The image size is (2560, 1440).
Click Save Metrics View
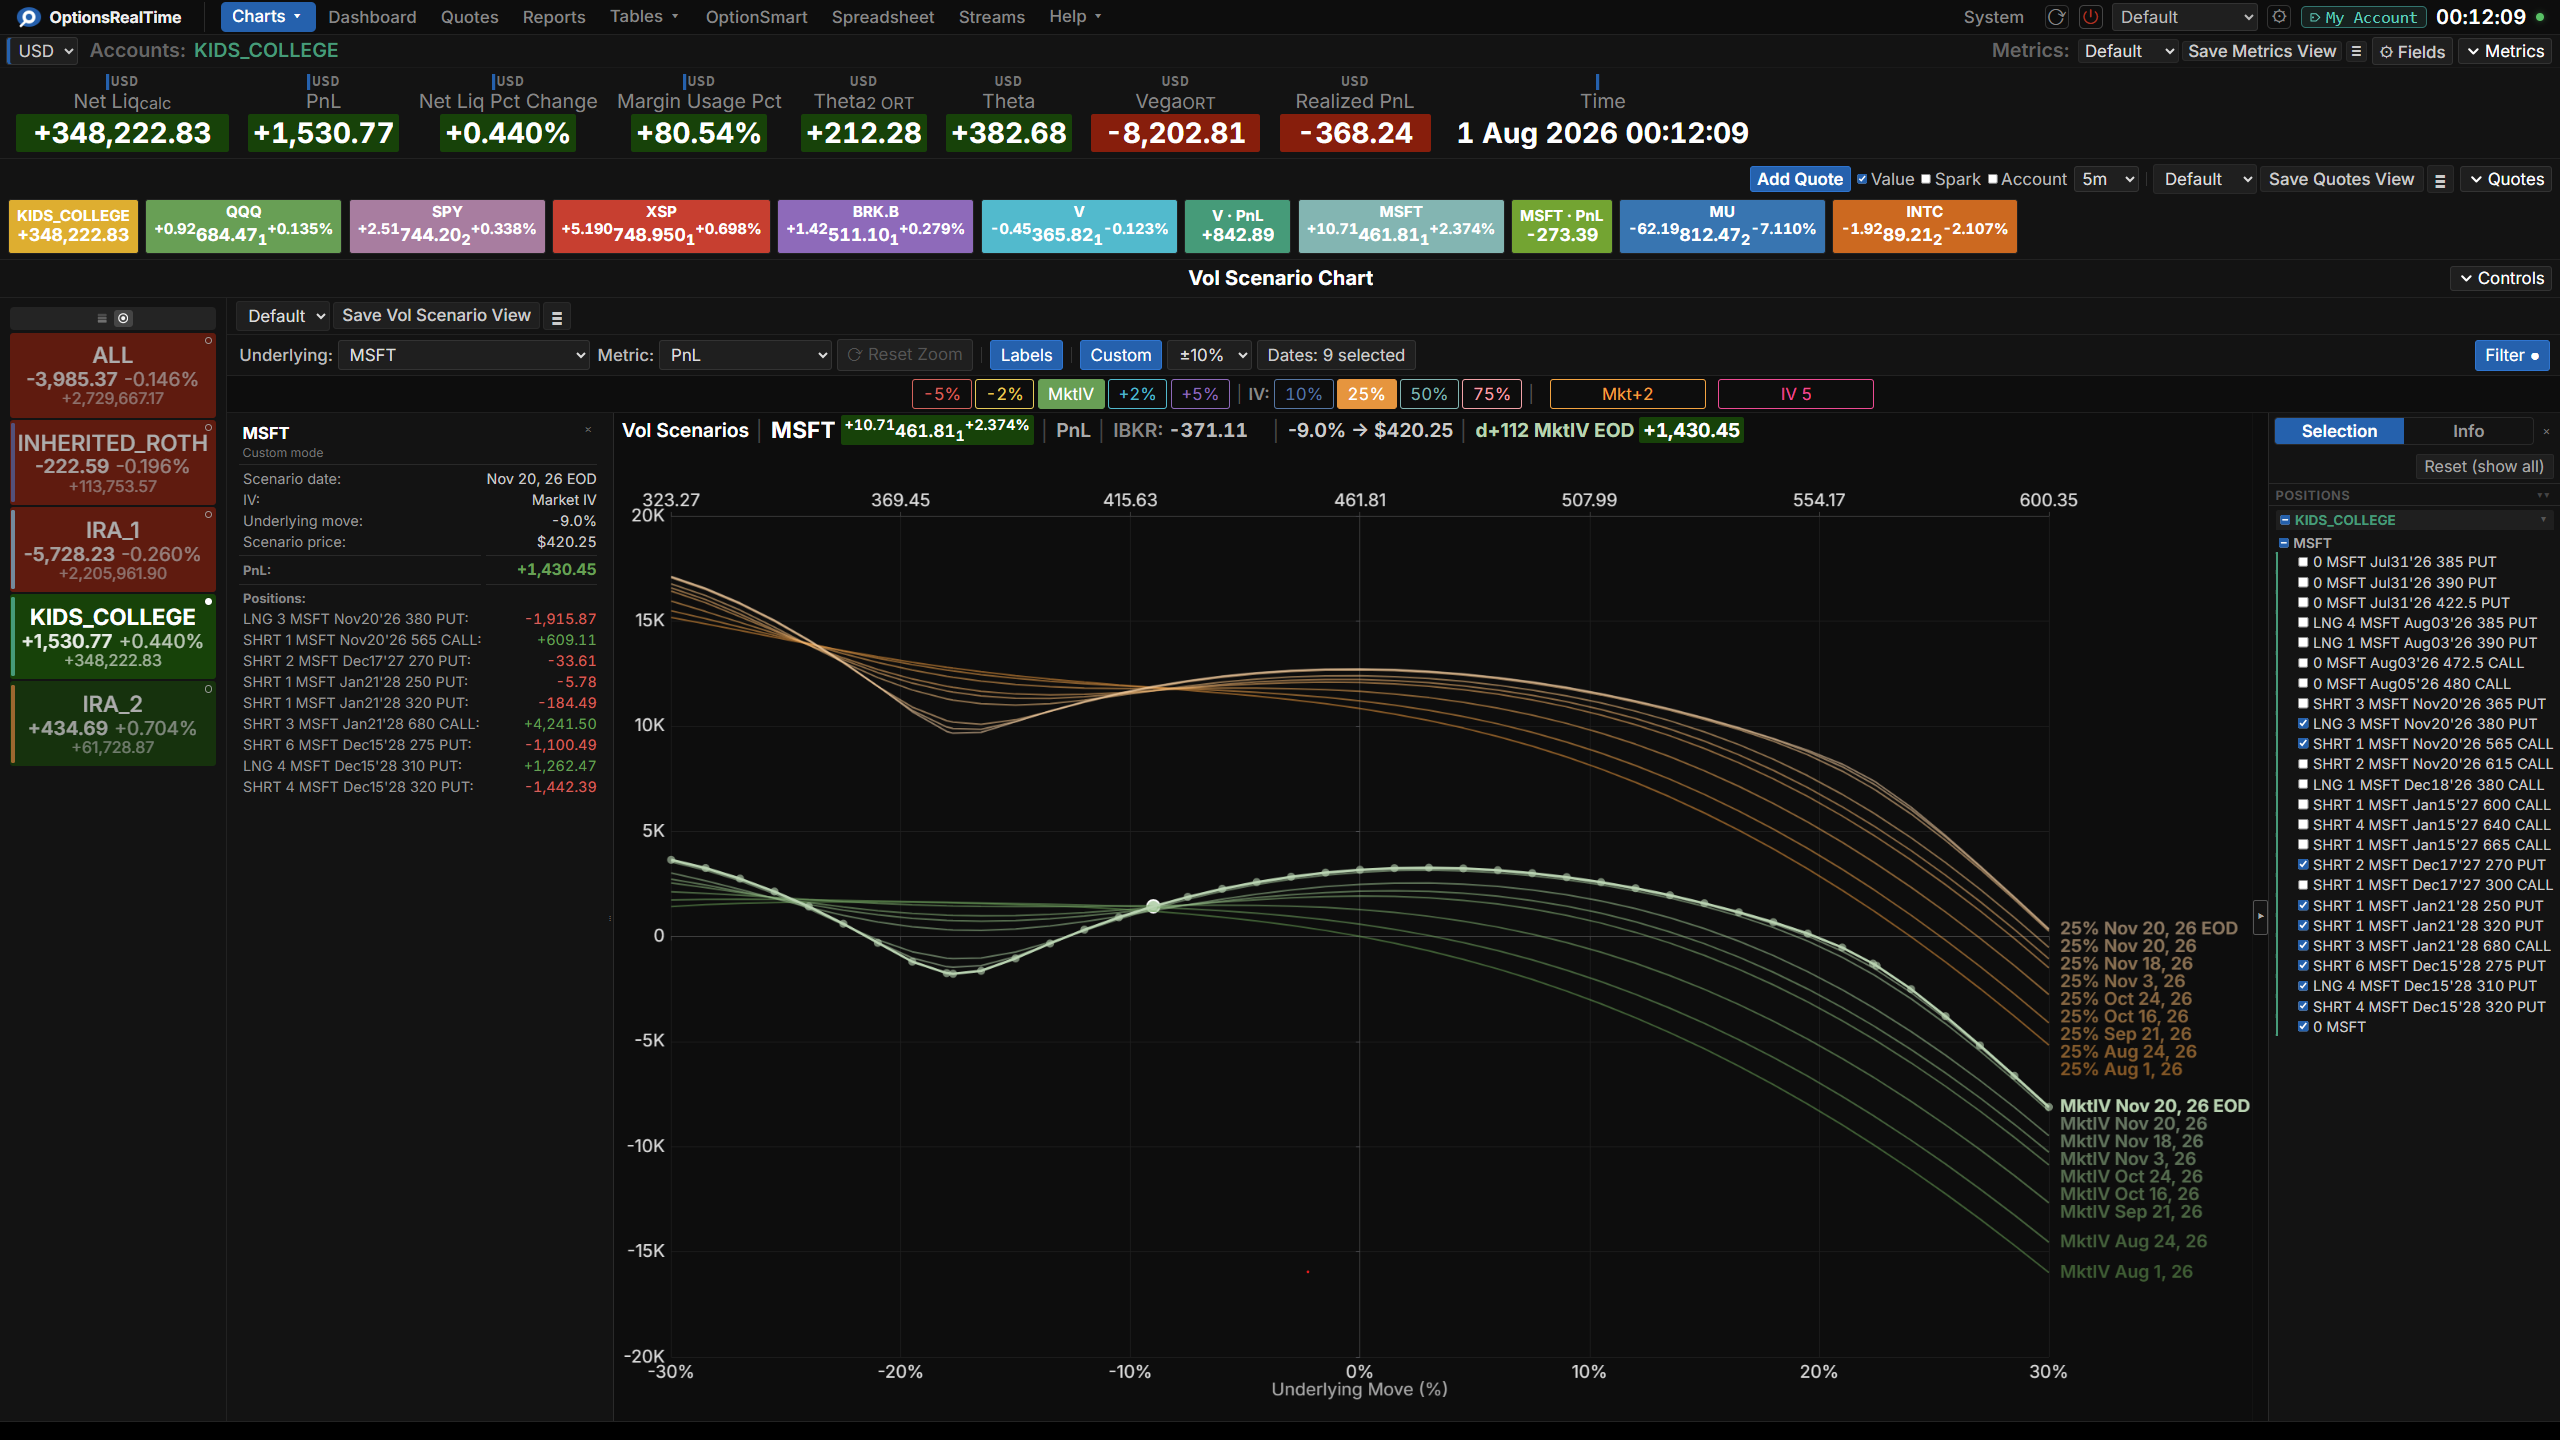[x=2262, y=51]
